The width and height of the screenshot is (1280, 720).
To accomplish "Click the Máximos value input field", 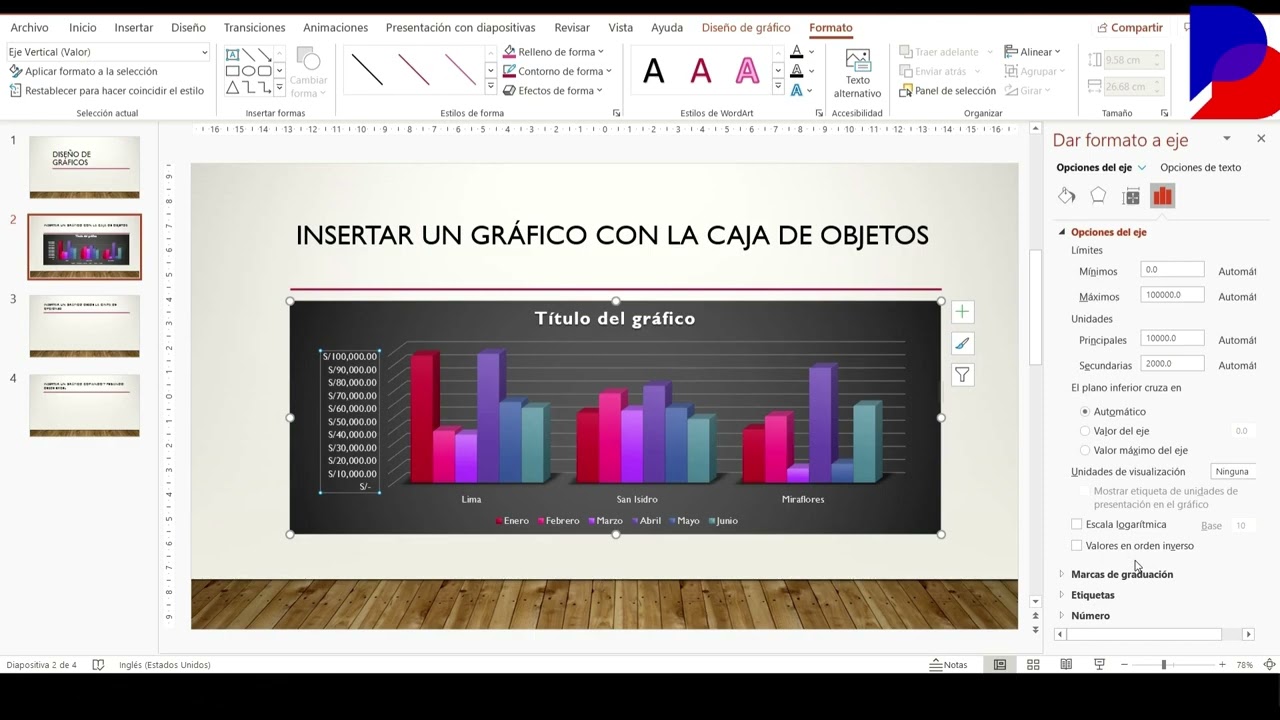I will click(x=1172, y=295).
